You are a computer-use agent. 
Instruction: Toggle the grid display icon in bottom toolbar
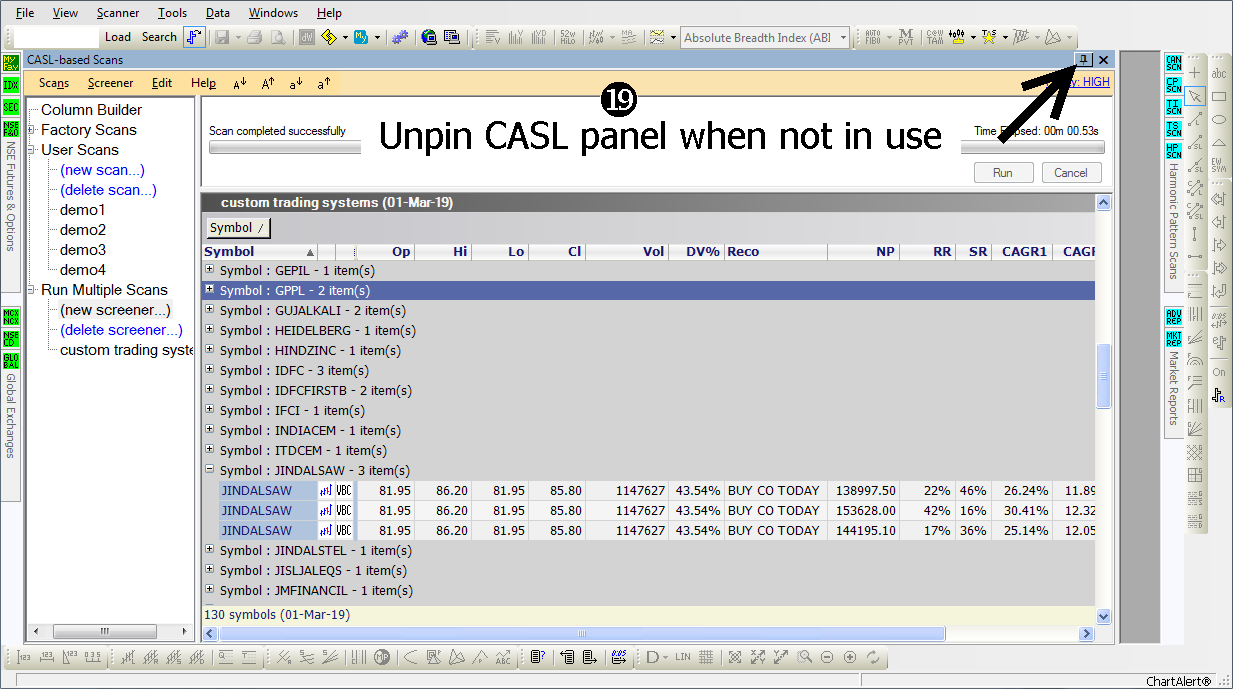(706, 657)
